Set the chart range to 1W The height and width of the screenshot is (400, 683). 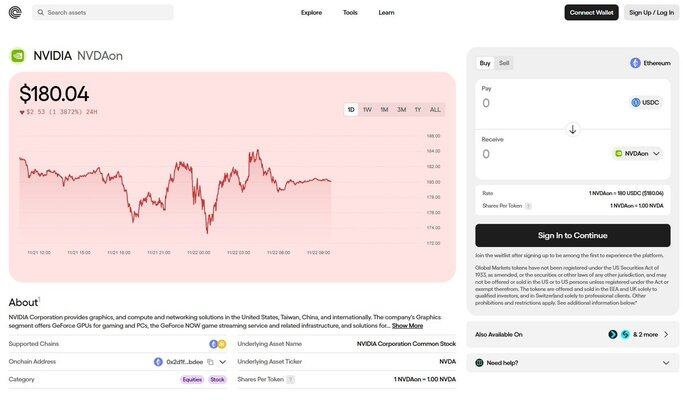[367, 109]
